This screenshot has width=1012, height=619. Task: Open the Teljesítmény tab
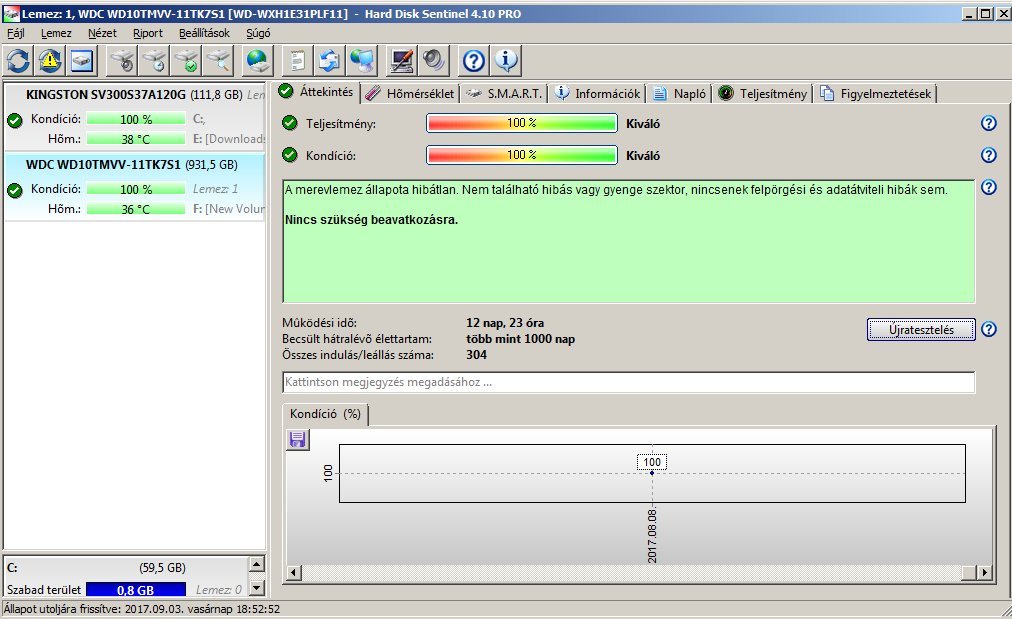[763, 94]
